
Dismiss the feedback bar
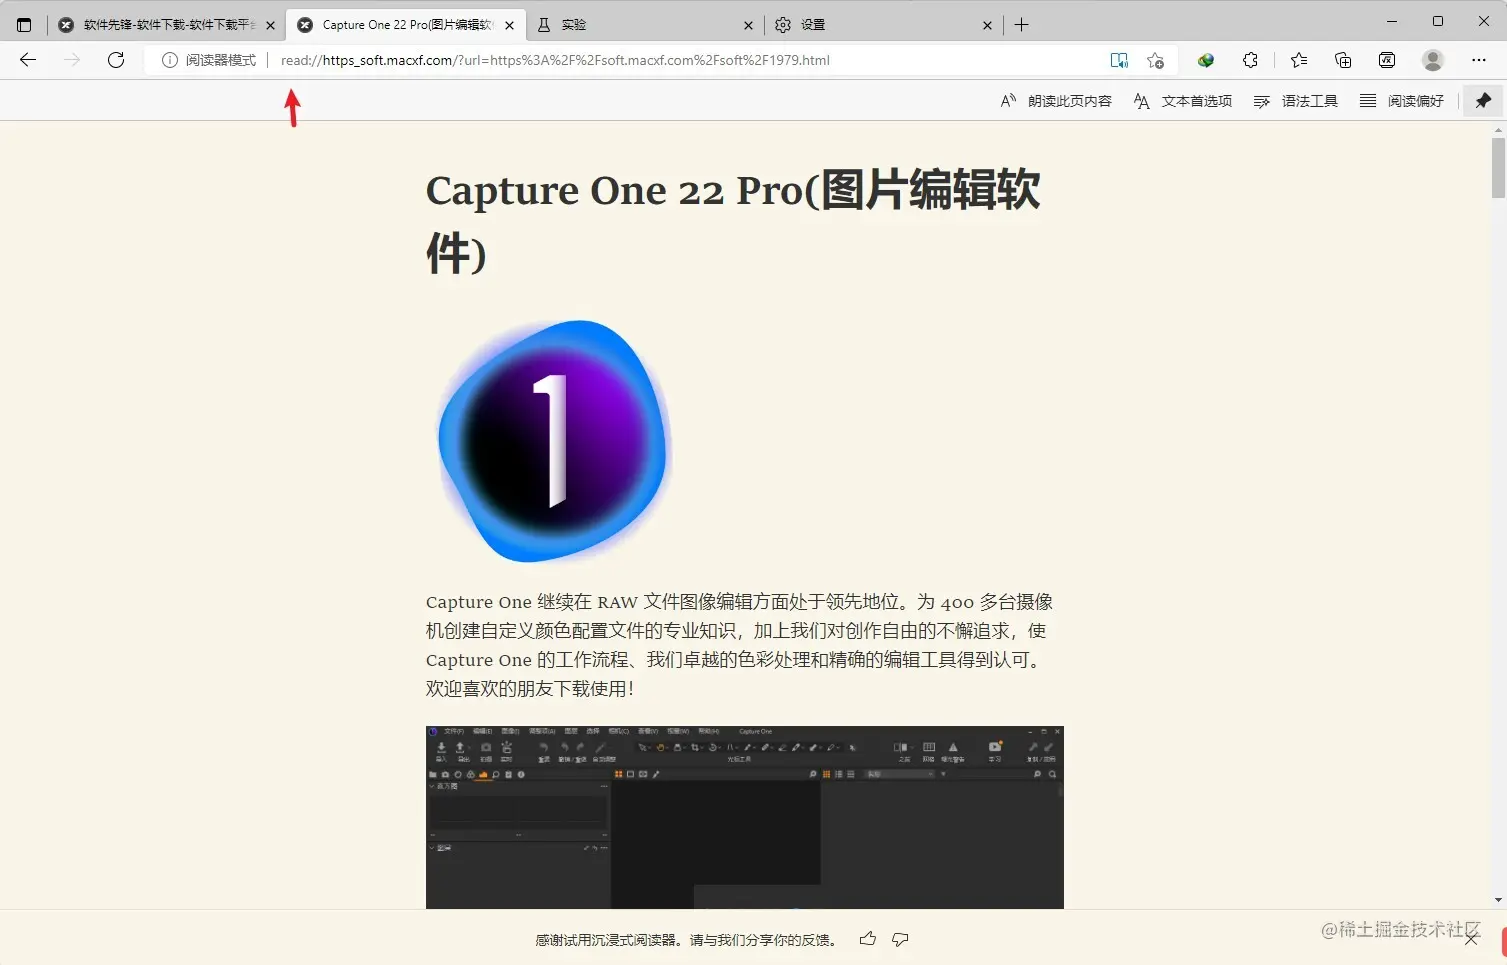pyautogui.click(x=1471, y=939)
